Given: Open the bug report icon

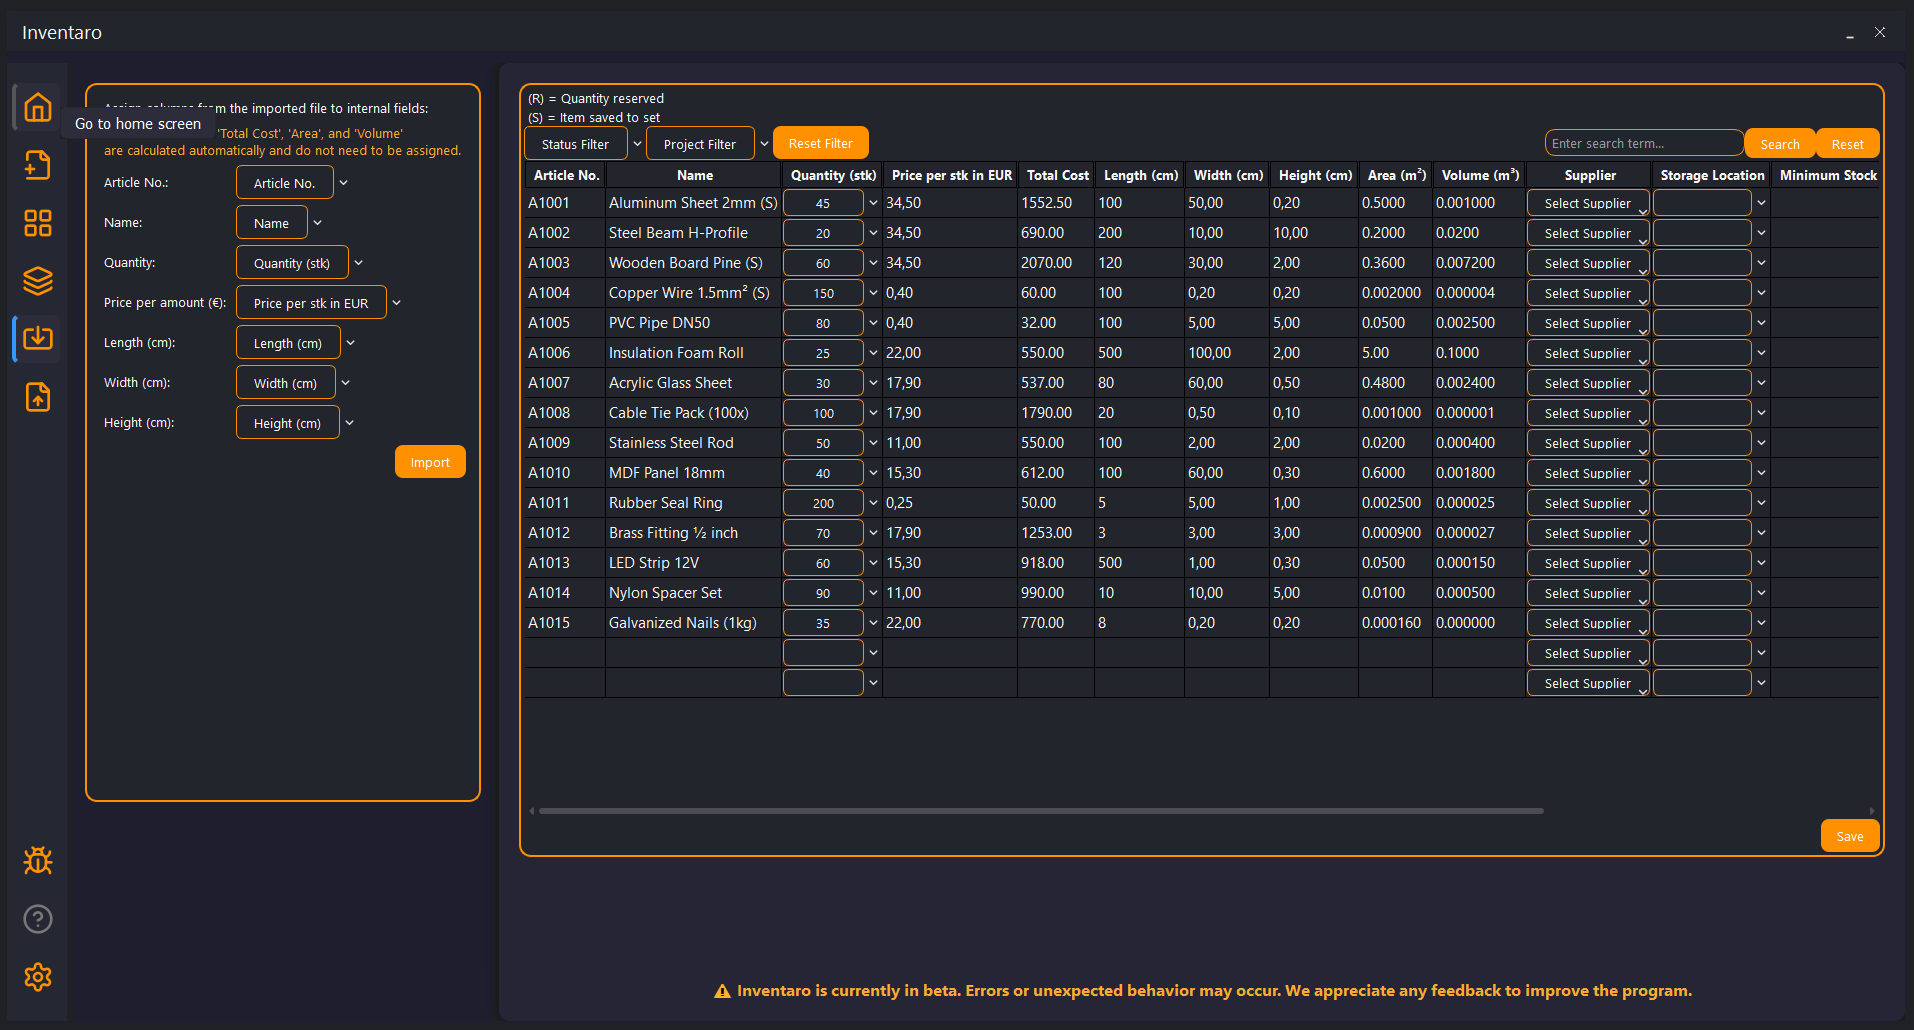Looking at the screenshot, I should coord(38,861).
